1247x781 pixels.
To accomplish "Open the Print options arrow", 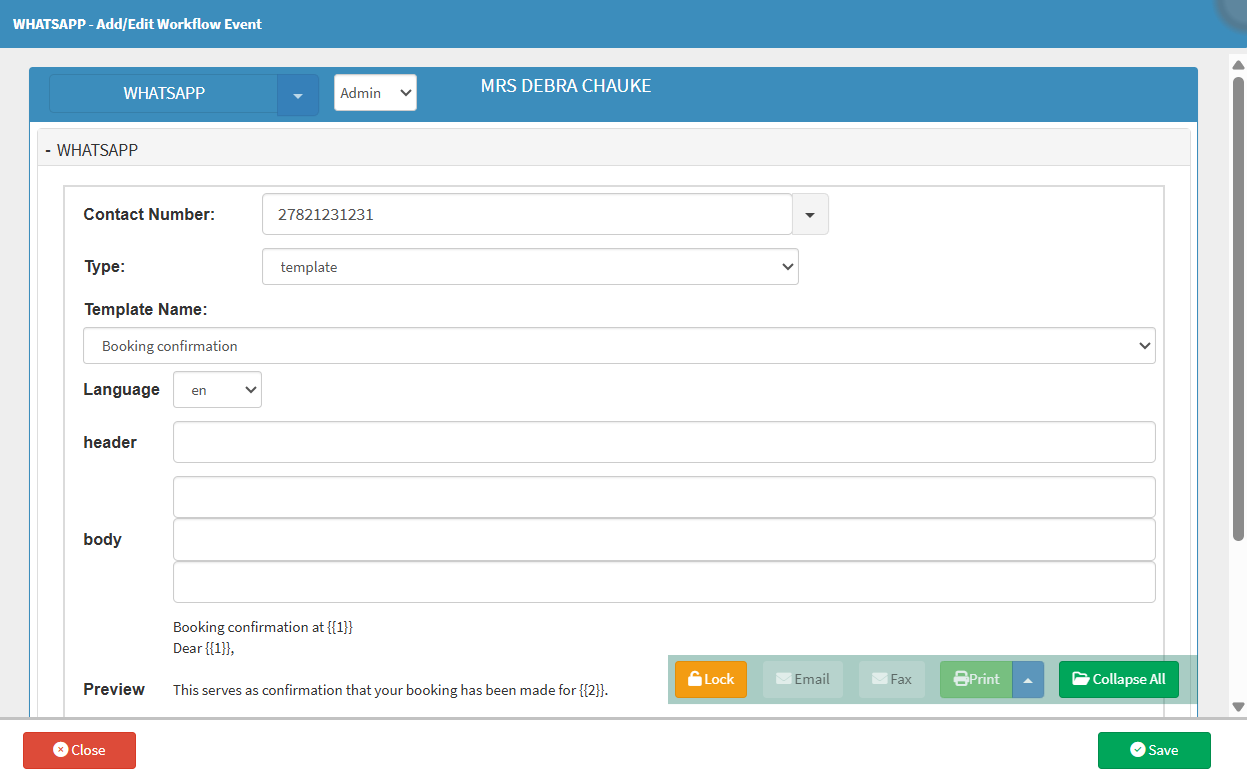I will point(1028,679).
